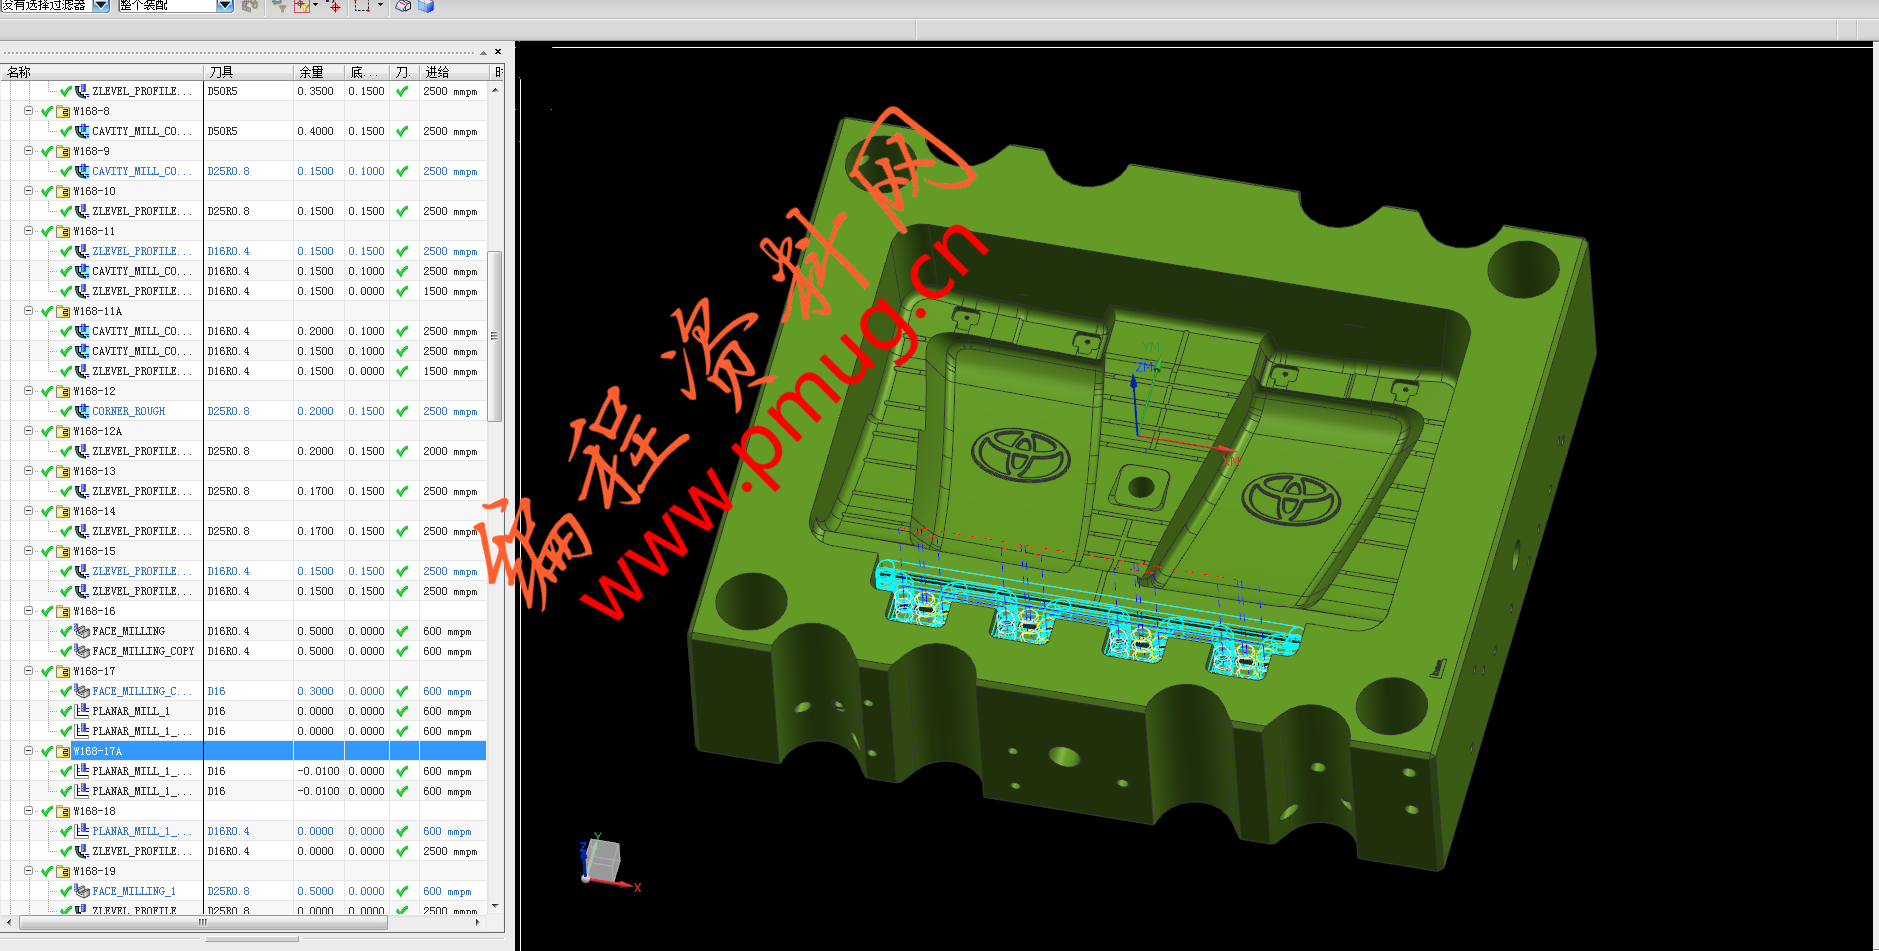Click the W168-14 folder icon
1879x951 pixels.
point(63,511)
